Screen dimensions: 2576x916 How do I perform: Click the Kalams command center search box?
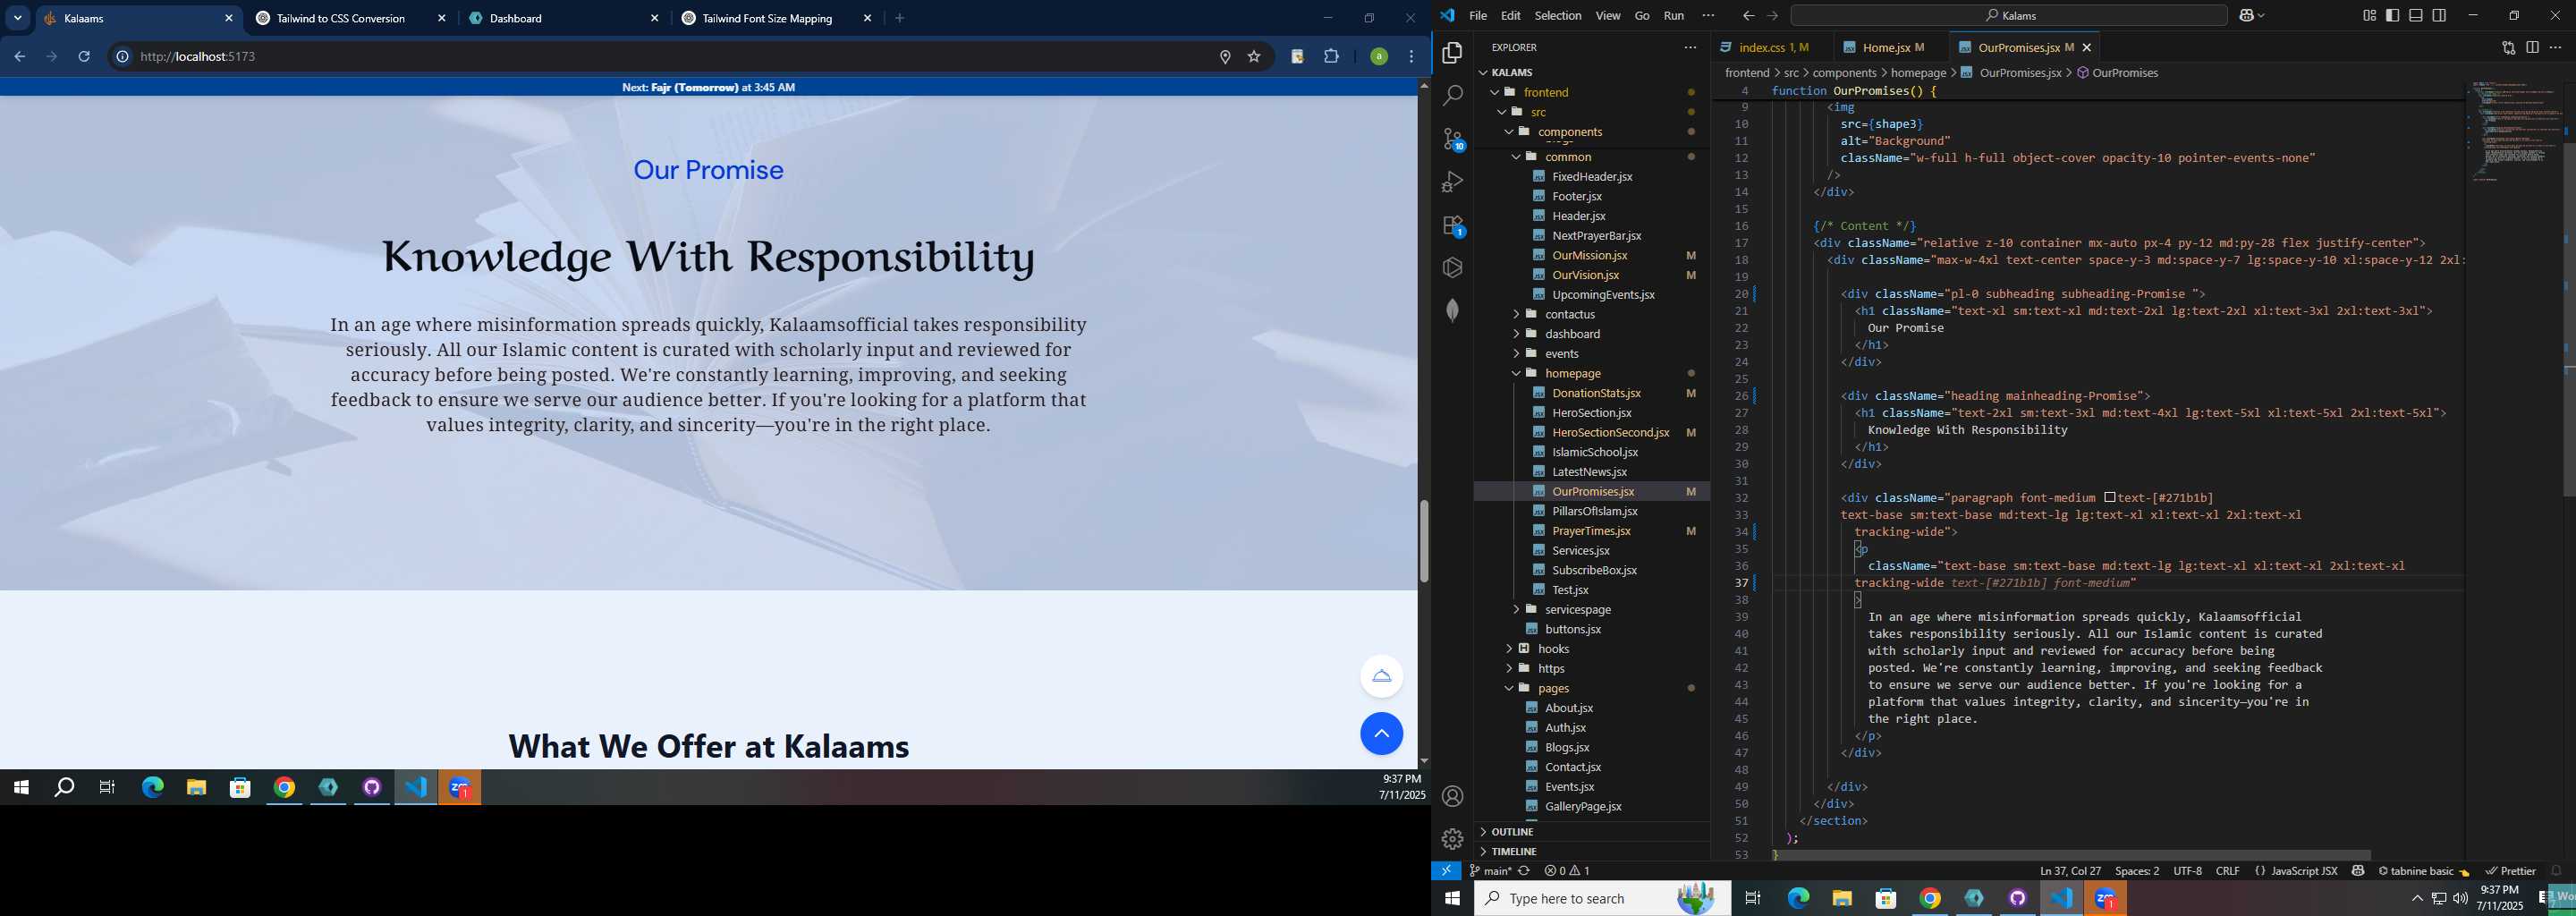pos(2008,16)
